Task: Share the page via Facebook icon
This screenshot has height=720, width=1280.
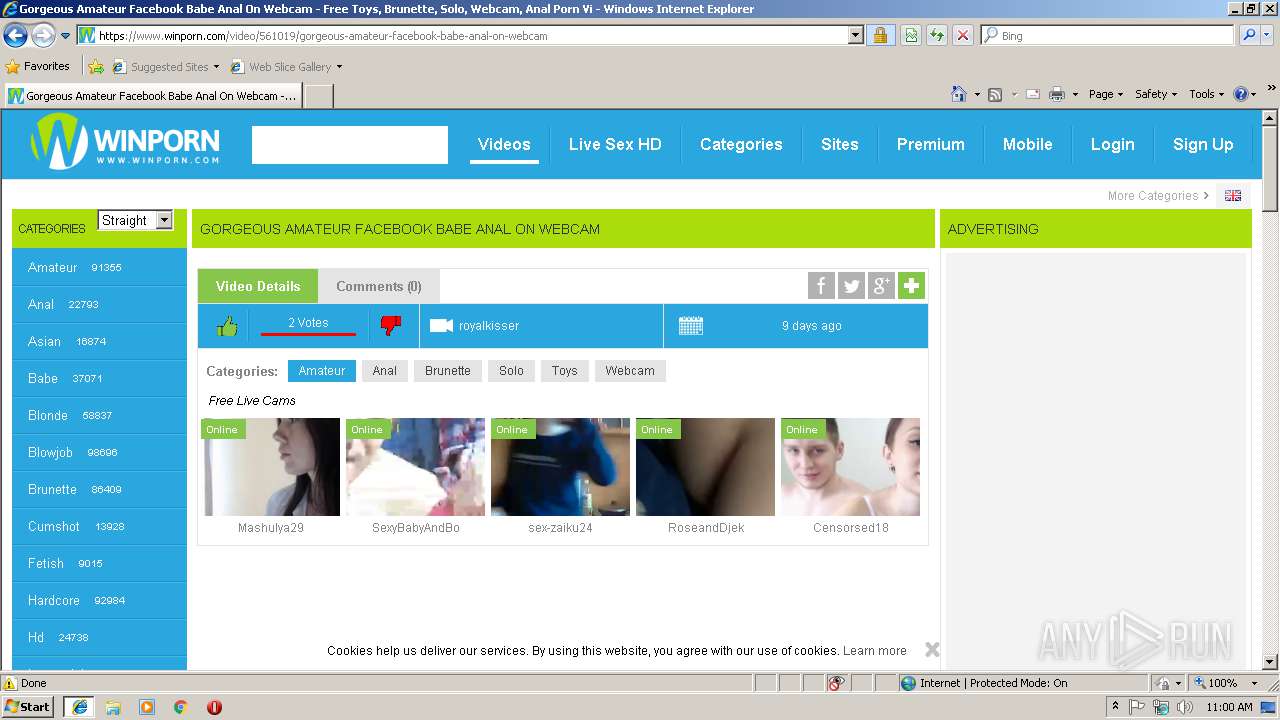Action: click(821, 286)
